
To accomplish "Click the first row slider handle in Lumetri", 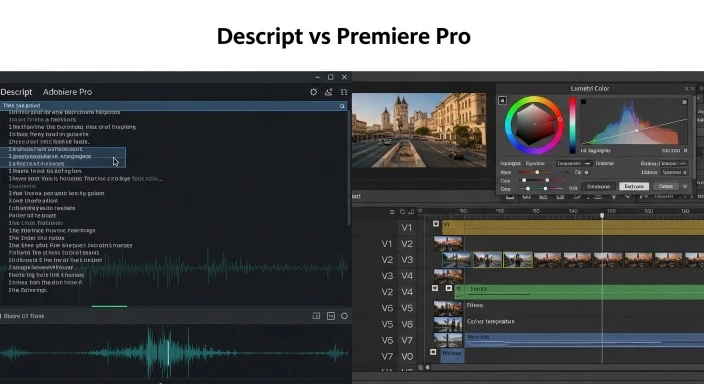I will tap(537, 172).
